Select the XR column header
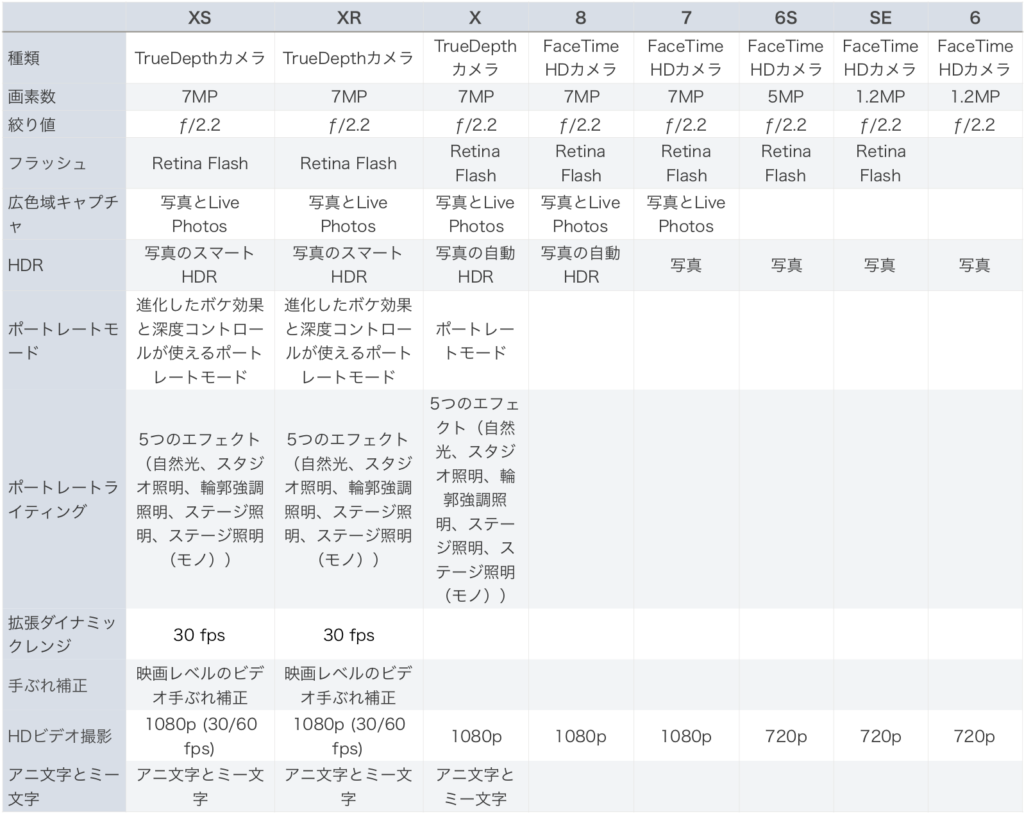The image size is (1024, 814). 349,18
